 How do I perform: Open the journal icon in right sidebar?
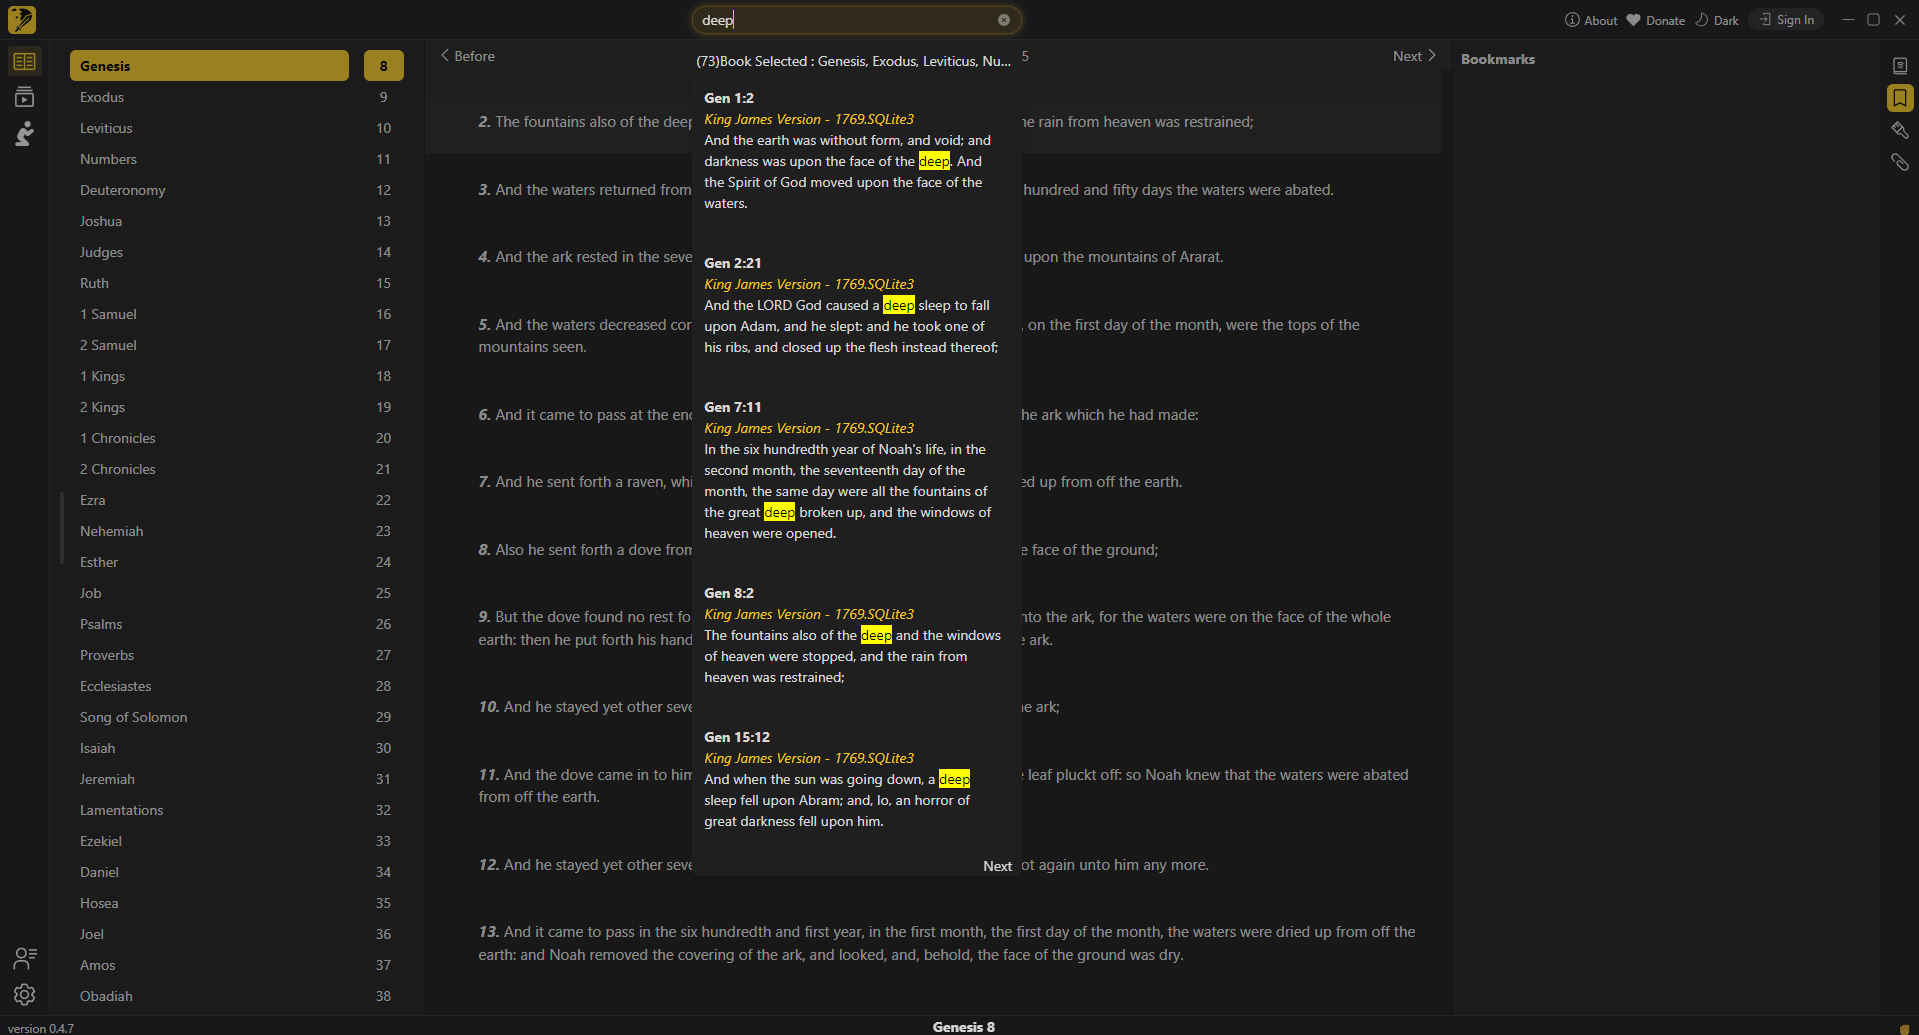pos(1900,65)
